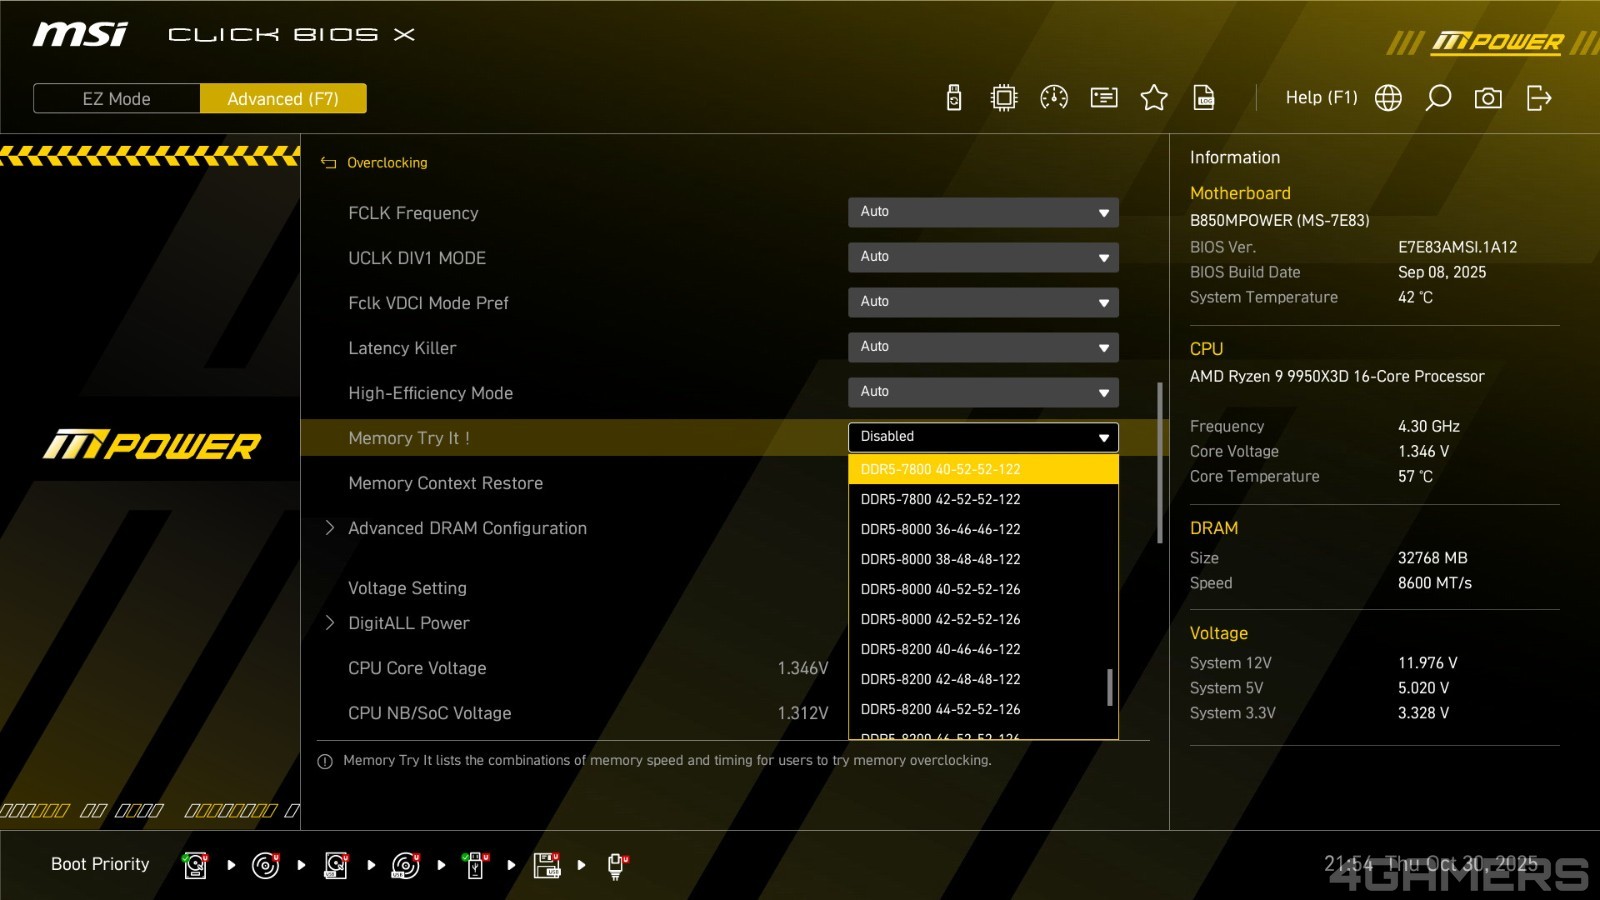Screen dimensions: 1600x900
Task: Open the M-Flash USB update icon
Action: pyautogui.click(x=954, y=98)
